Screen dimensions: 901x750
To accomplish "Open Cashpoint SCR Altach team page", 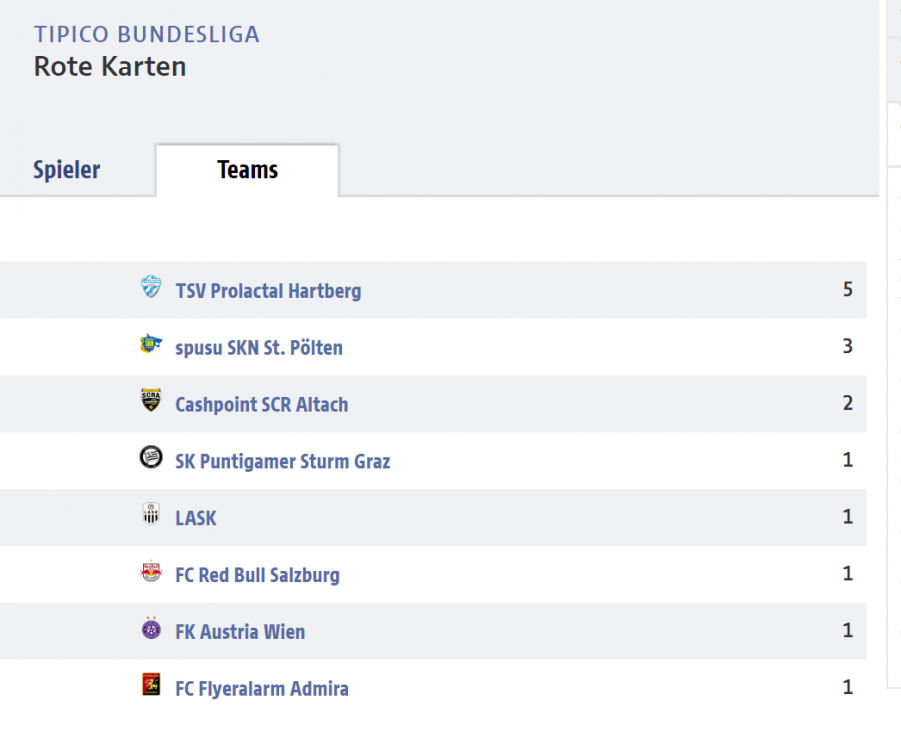I will point(262,405).
